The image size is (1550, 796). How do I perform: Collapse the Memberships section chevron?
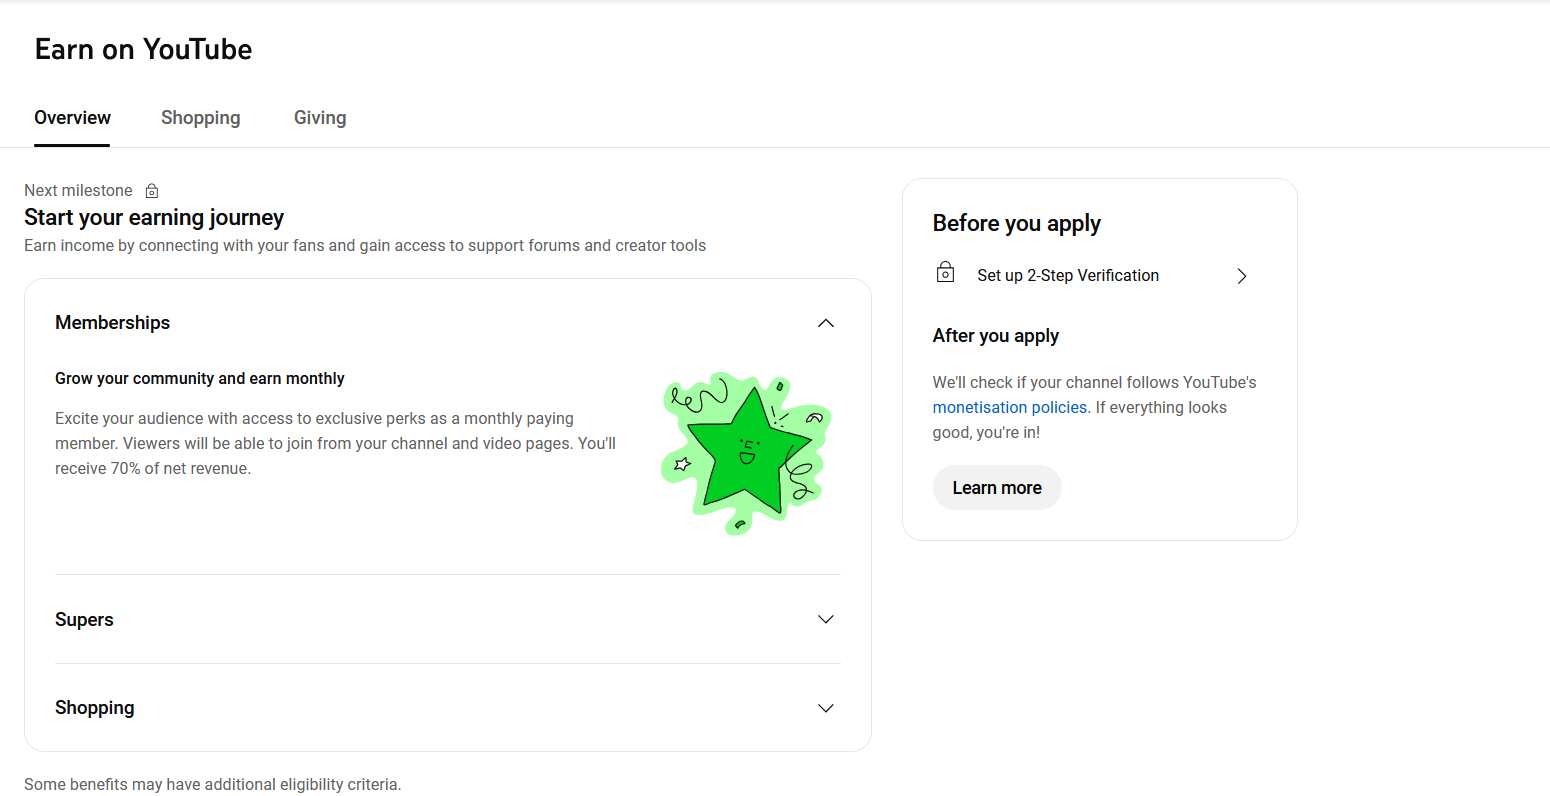826,323
